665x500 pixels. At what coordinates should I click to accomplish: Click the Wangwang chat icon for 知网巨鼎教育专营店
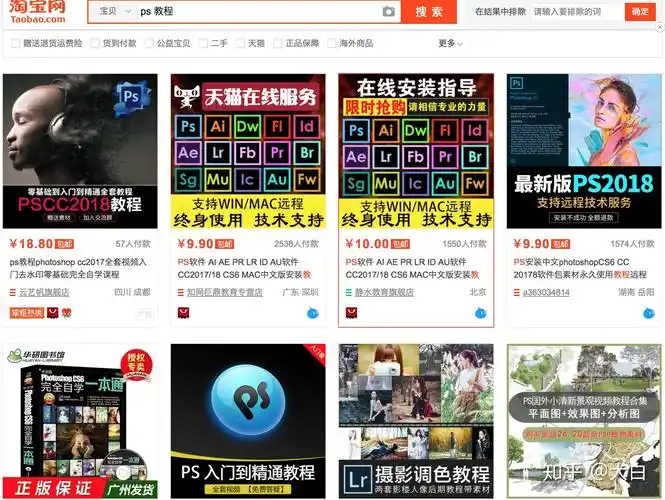point(313,313)
